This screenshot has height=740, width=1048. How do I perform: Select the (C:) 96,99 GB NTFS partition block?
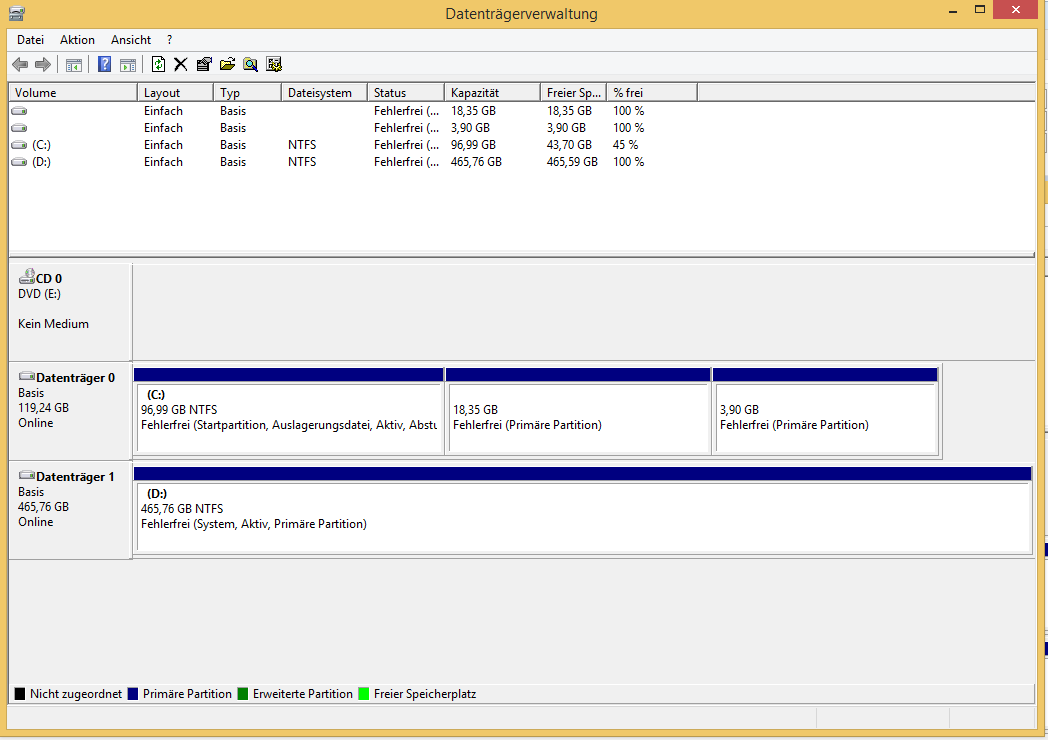click(289, 411)
